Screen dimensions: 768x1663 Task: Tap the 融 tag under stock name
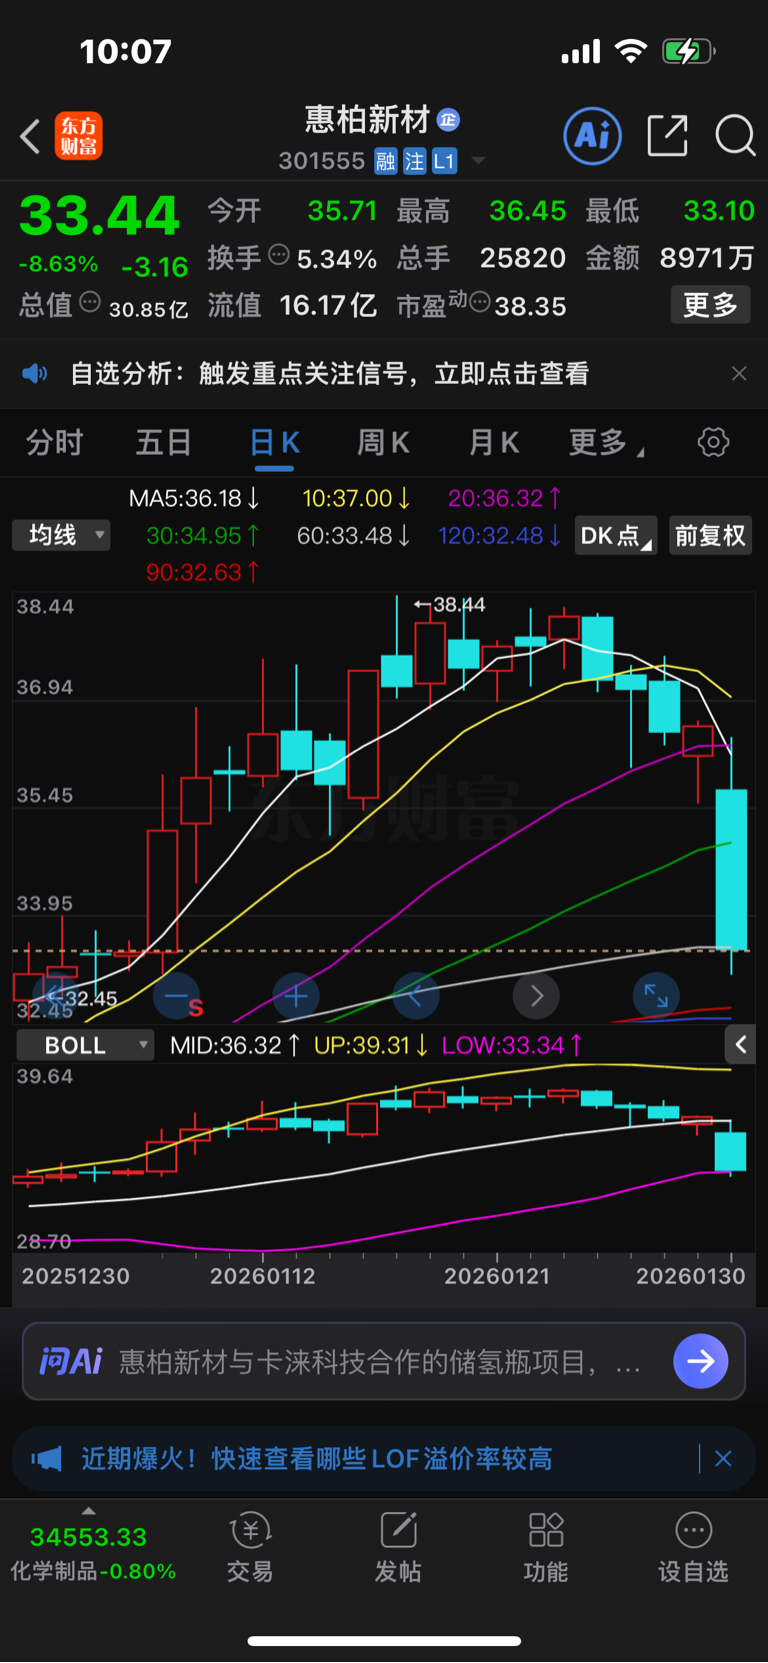coord(386,161)
